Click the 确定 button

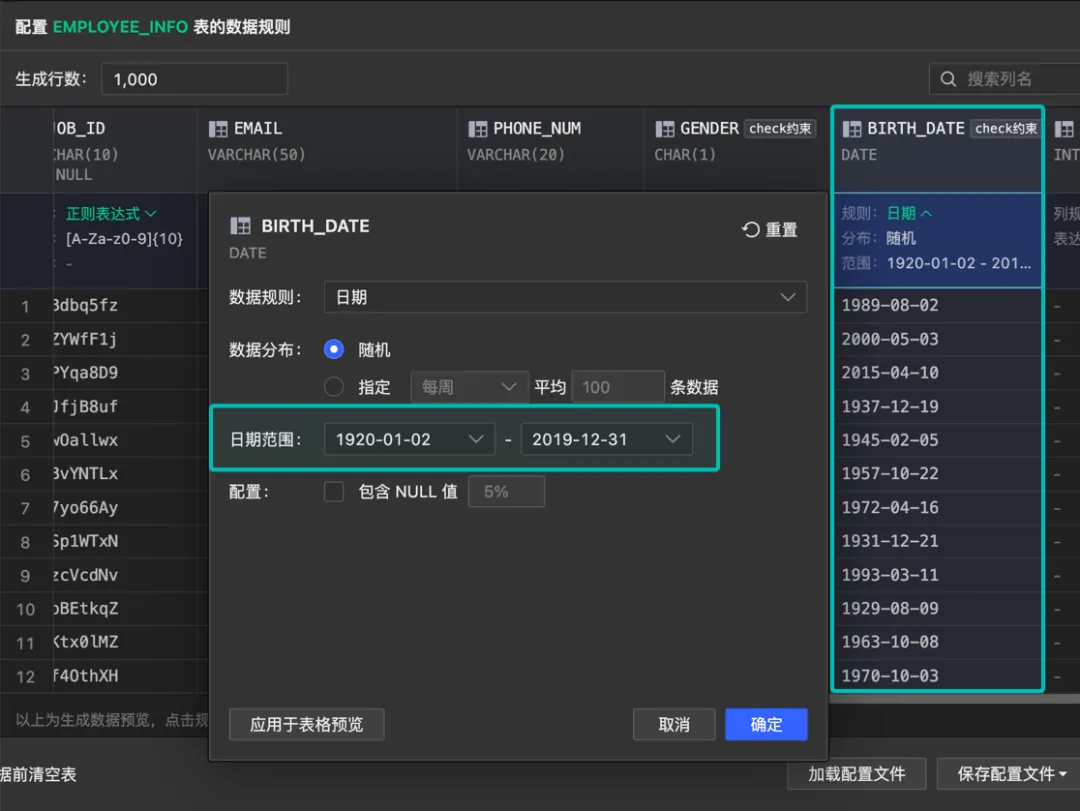[x=766, y=724]
